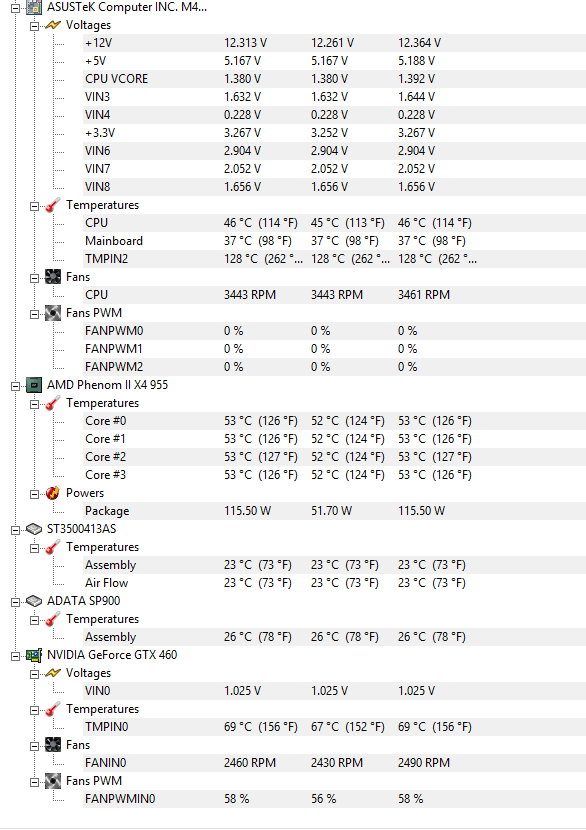Click the thermometer icon under ASUSTeK Temperatures

pos(53,205)
